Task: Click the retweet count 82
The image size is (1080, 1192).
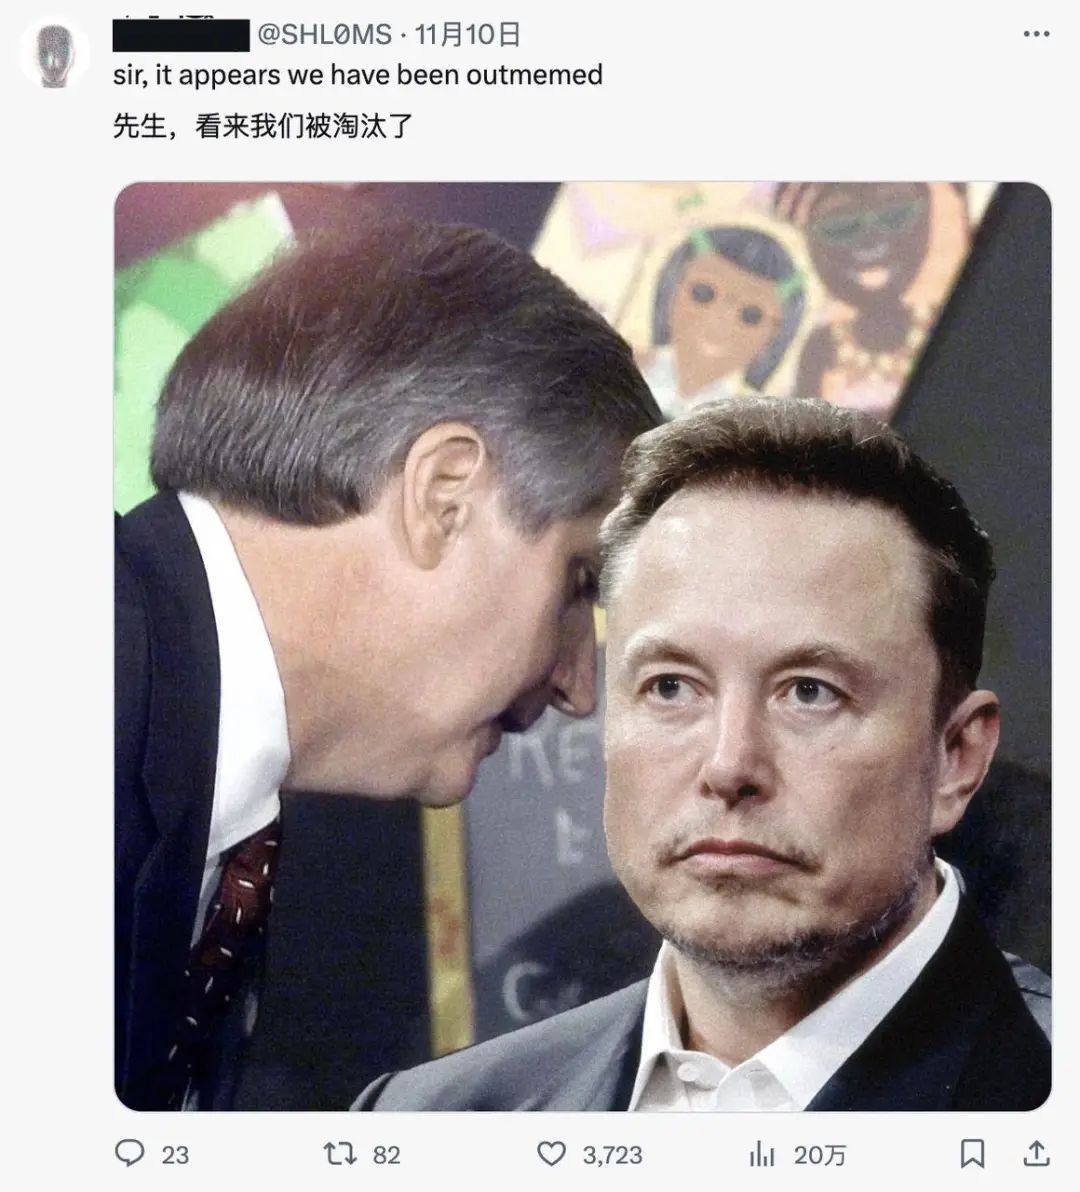Action: [x=386, y=1155]
